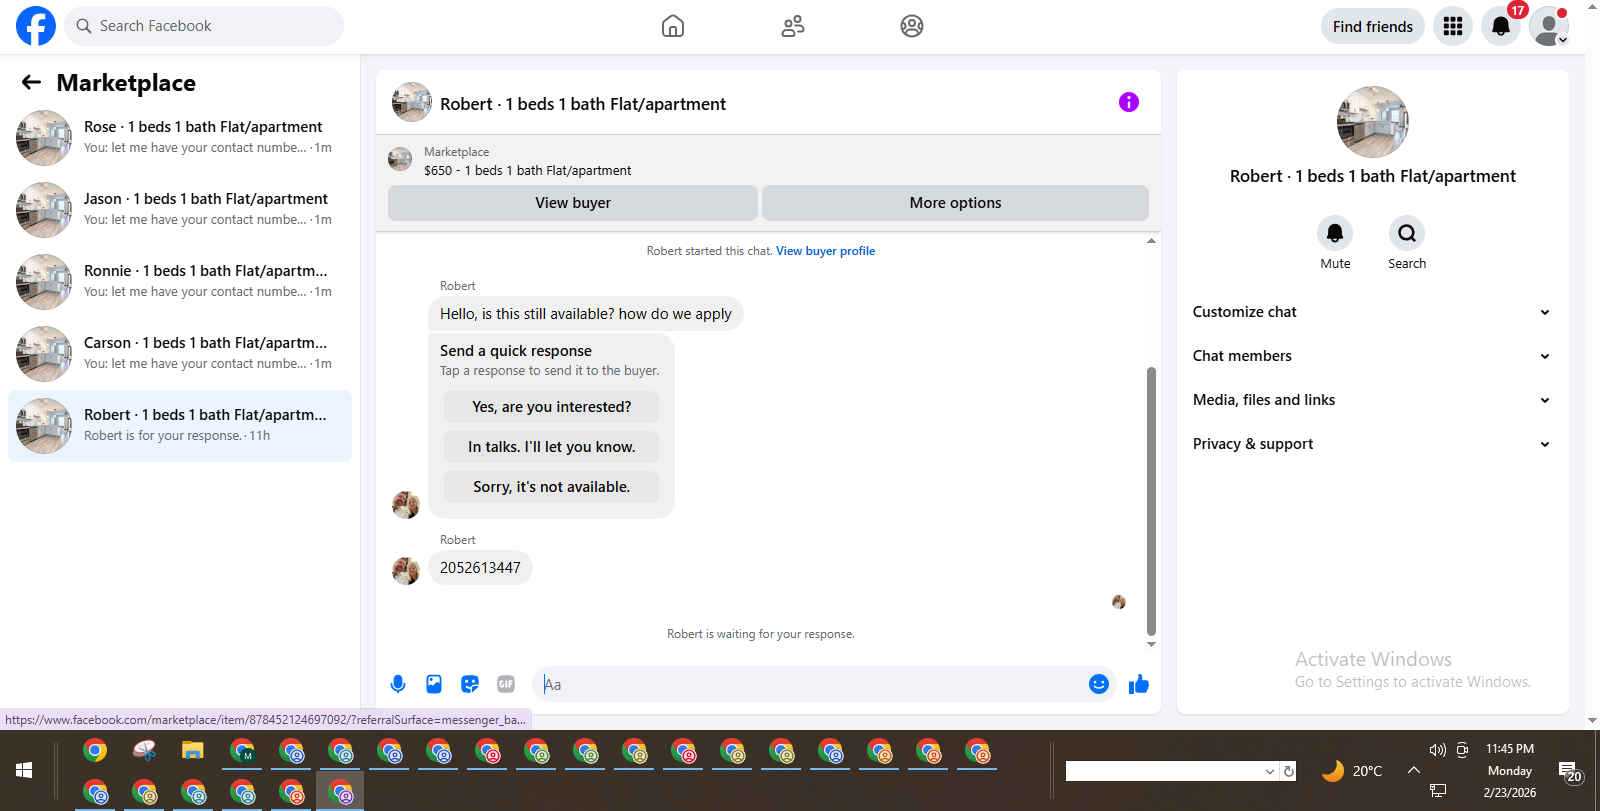
Task: Send quick response Yes, are you interested?
Action: [552, 407]
